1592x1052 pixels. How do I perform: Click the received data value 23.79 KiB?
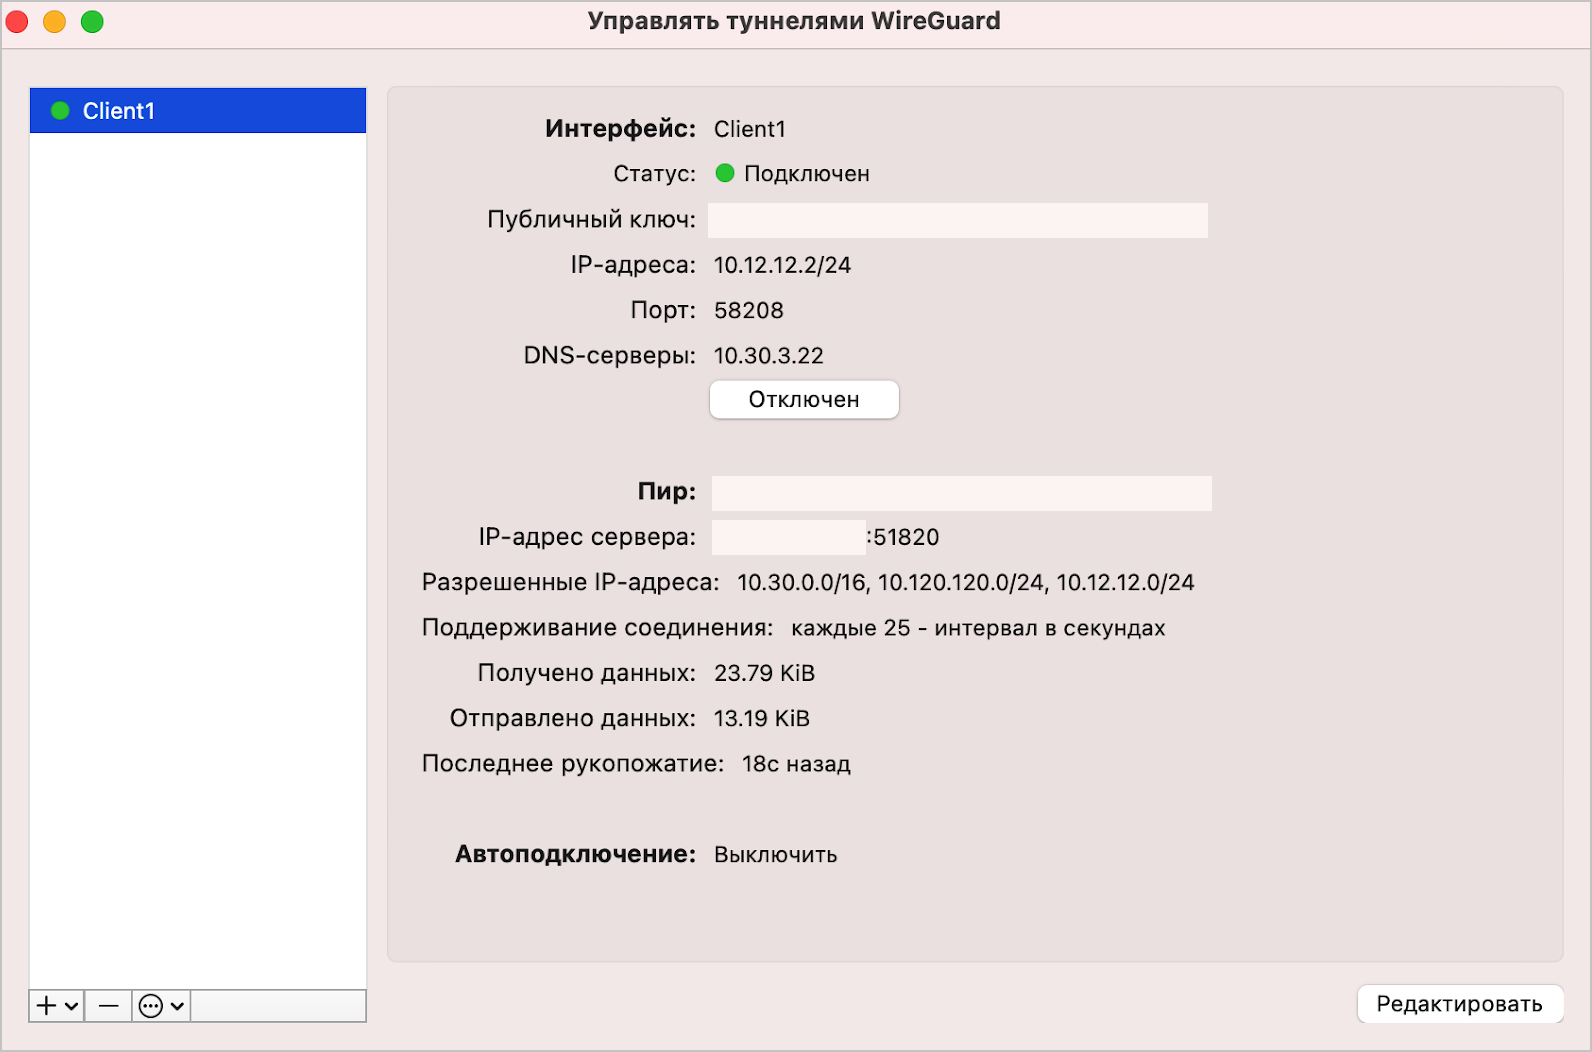(x=764, y=673)
